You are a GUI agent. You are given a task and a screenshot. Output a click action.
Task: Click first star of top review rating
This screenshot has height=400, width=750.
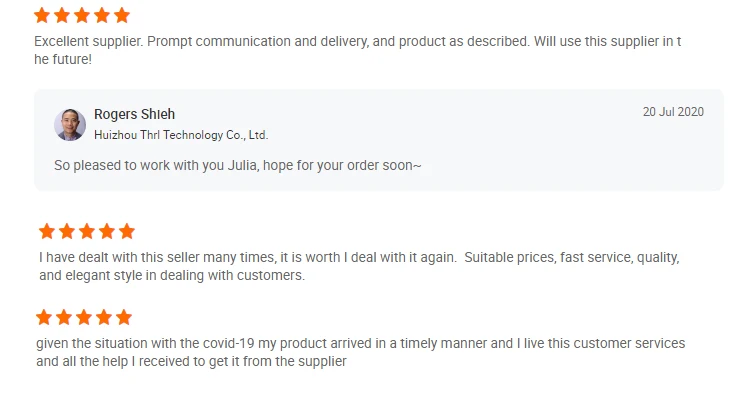(42, 15)
